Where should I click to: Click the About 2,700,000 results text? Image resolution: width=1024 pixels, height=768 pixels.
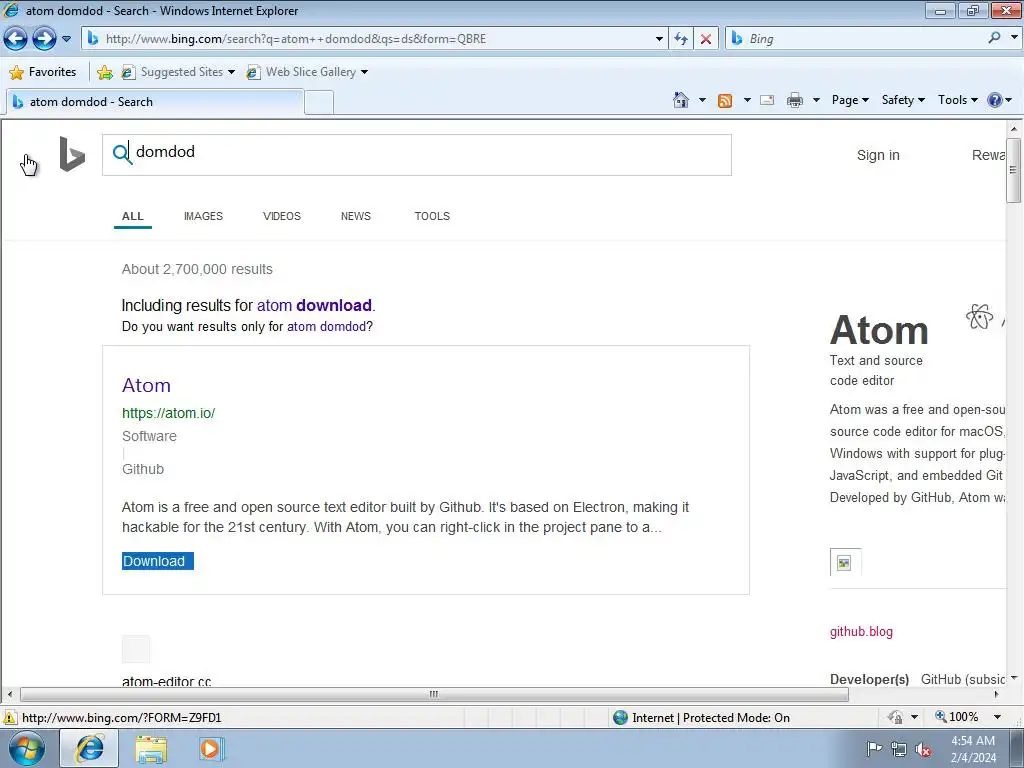pos(197,269)
